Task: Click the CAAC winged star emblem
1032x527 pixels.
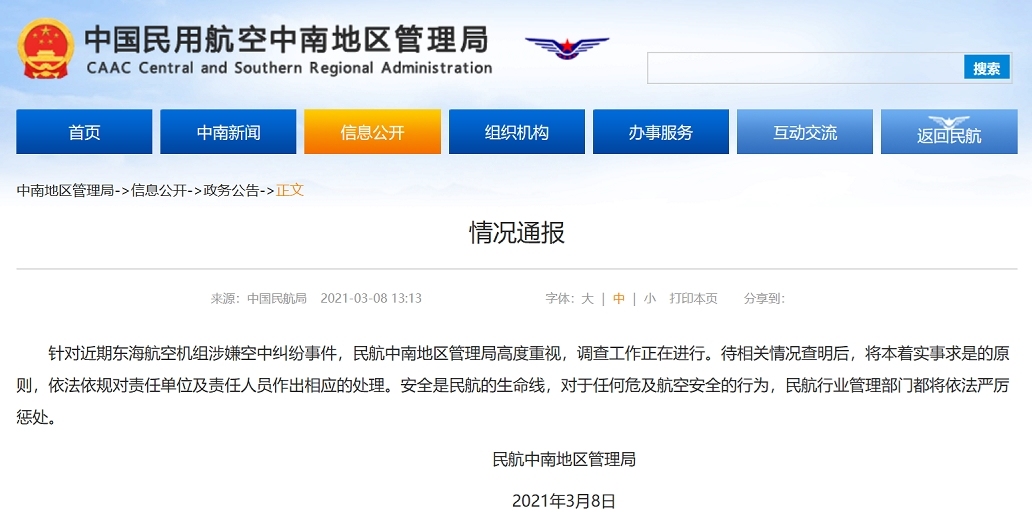Action: click(567, 47)
